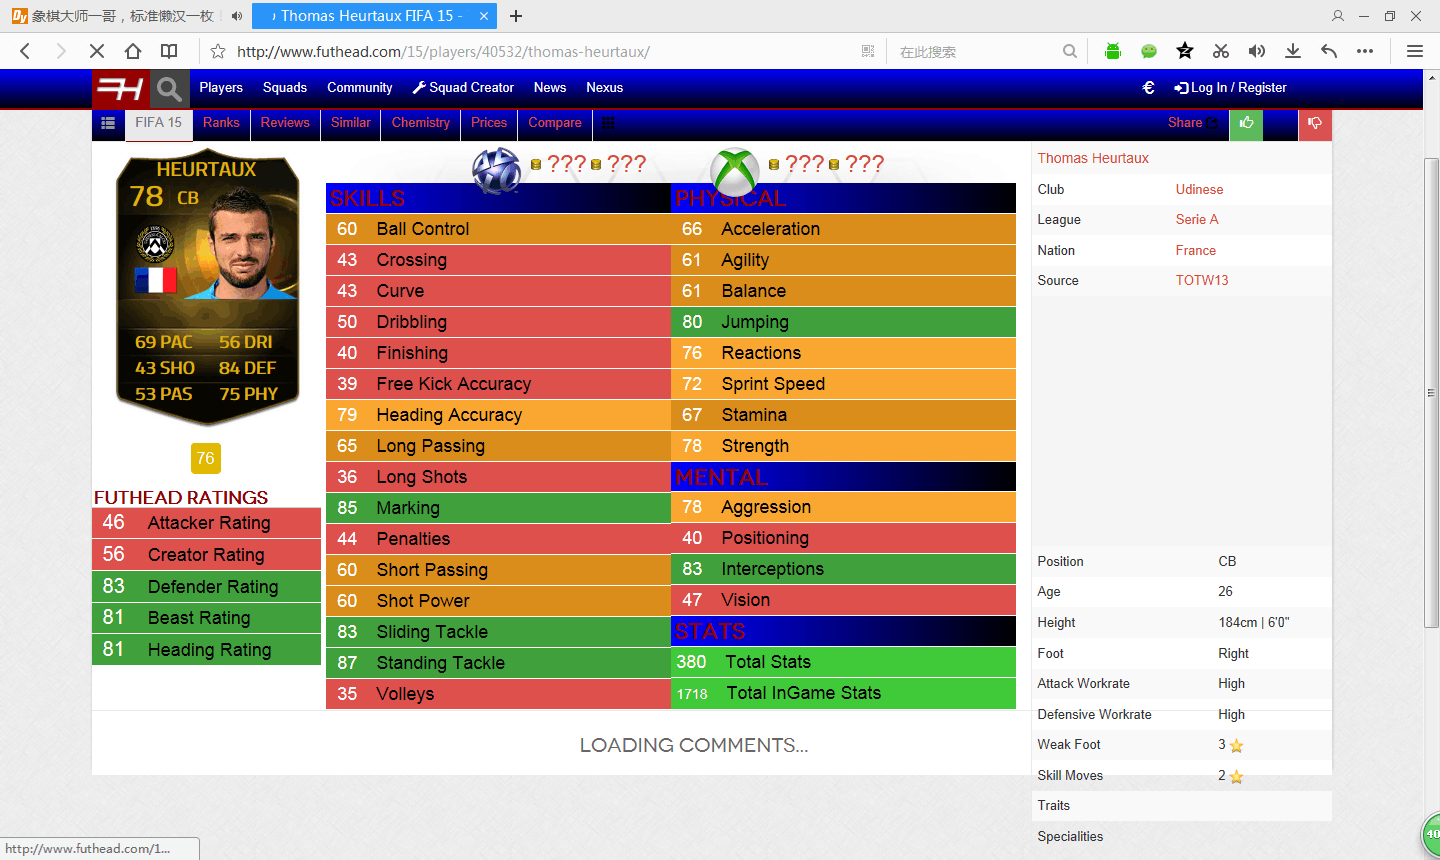The width and height of the screenshot is (1440, 860).
Task: Open the Players menu
Action: (221, 88)
